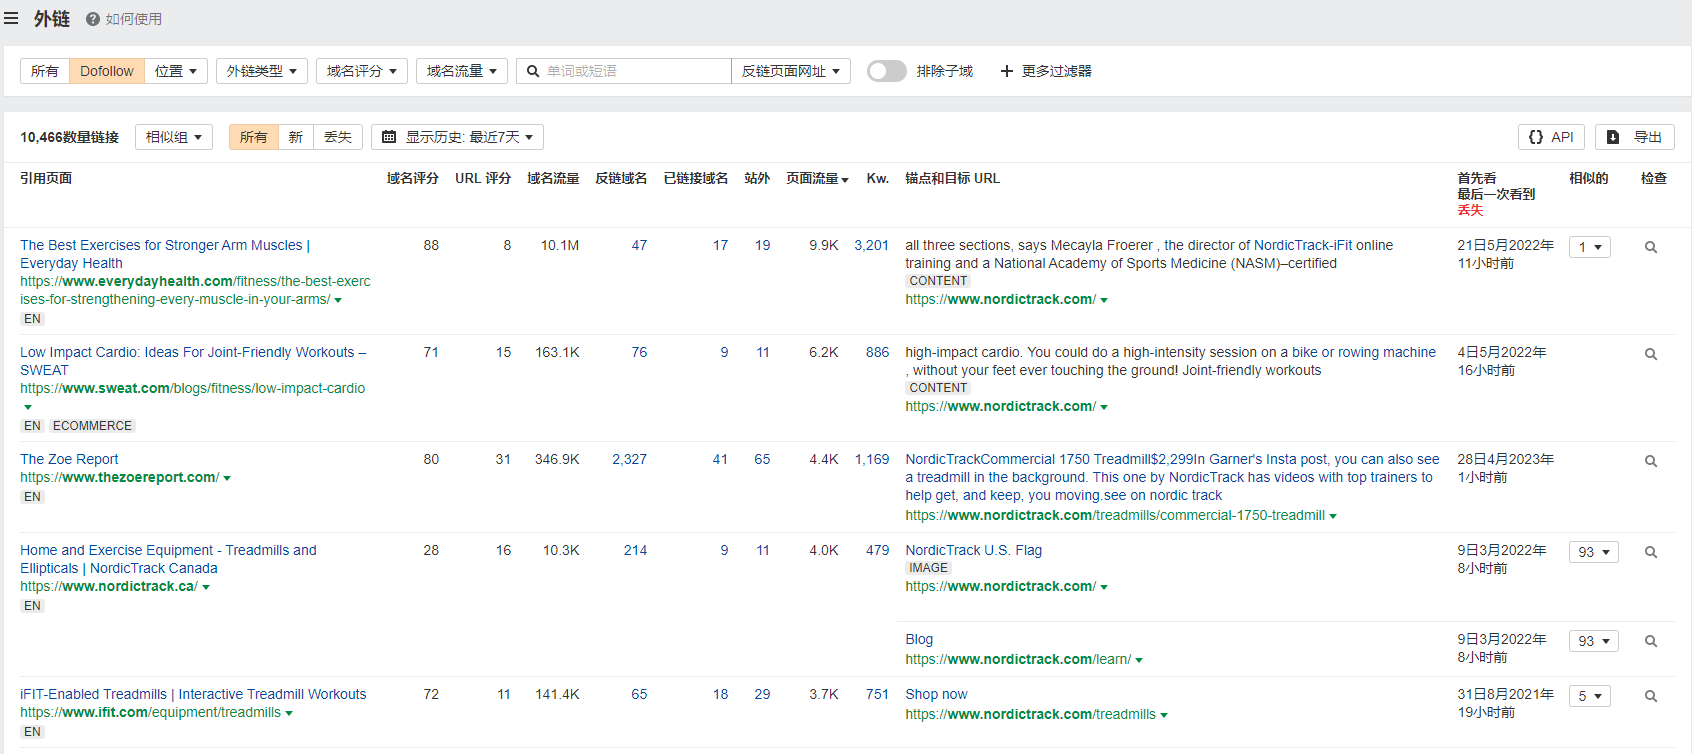Image resolution: width=1692 pixels, height=754 pixels.
Task: Sort by 域名评分 column header
Action: (x=413, y=178)
